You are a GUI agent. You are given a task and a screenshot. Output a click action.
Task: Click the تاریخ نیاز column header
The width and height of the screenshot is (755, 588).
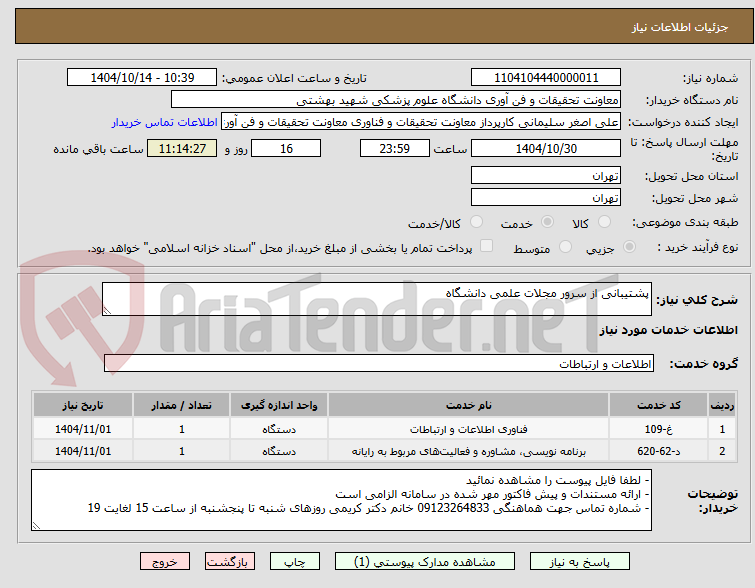83,405
